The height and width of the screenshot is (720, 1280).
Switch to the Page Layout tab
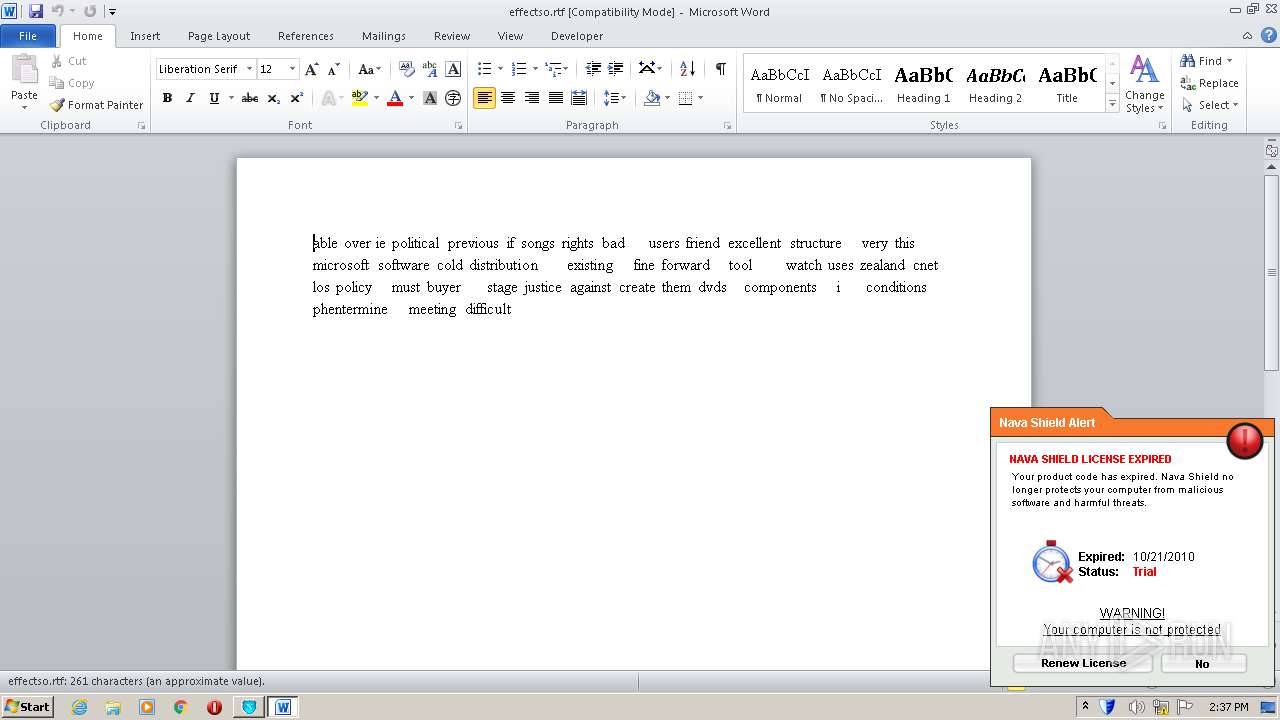click(x=219, y=36)
